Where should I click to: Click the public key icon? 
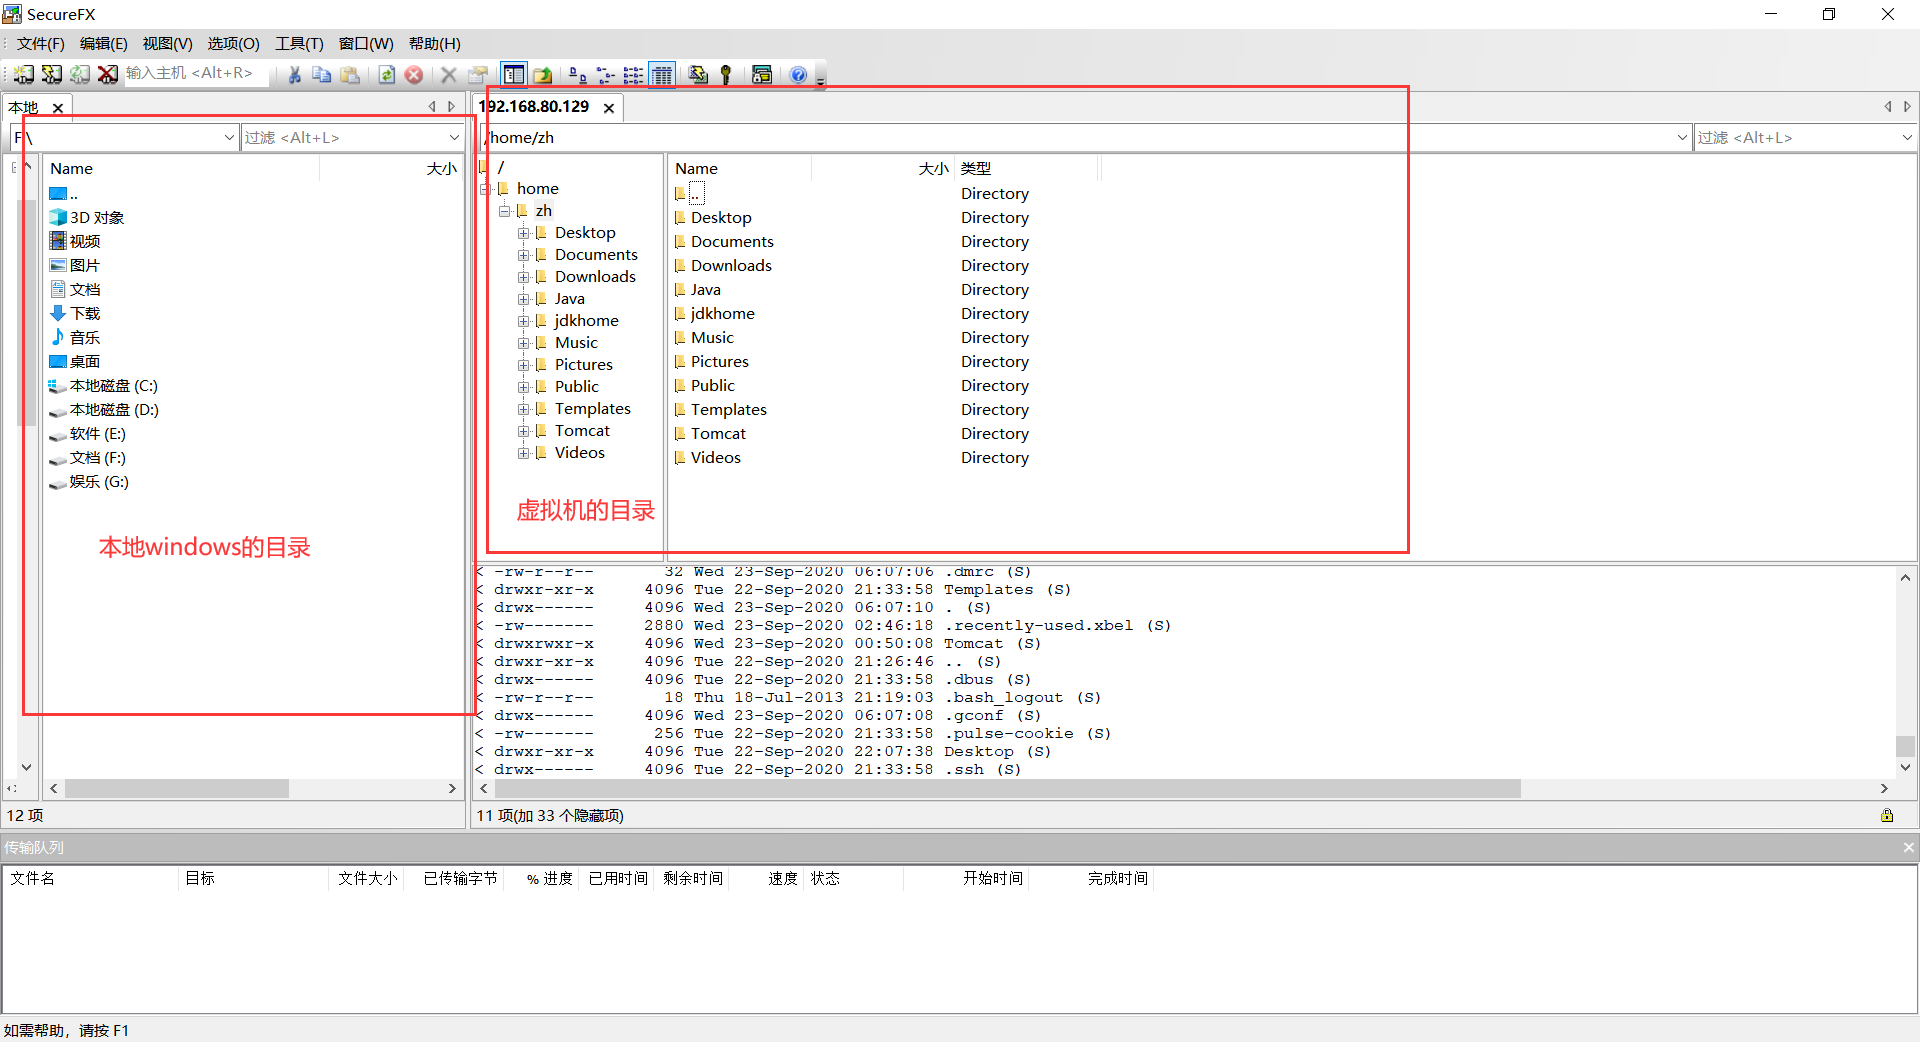click(726, 74)
